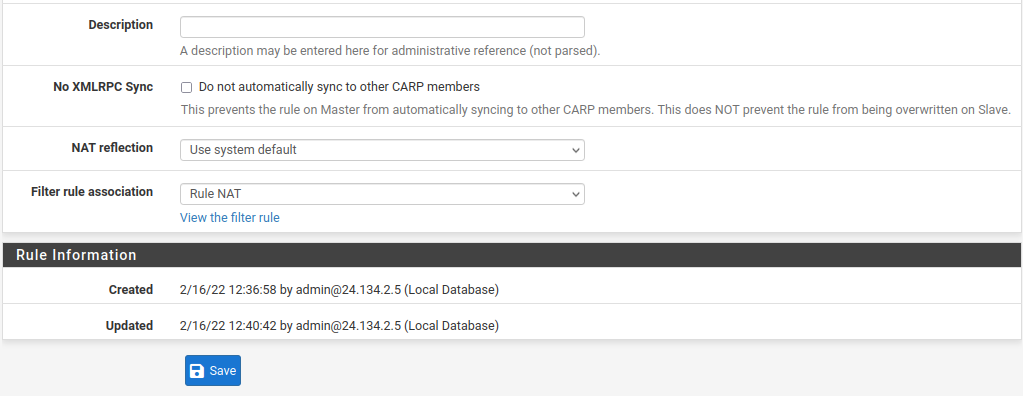
Task: Click the NAT reflection label
Action: (x=112, y=147)
